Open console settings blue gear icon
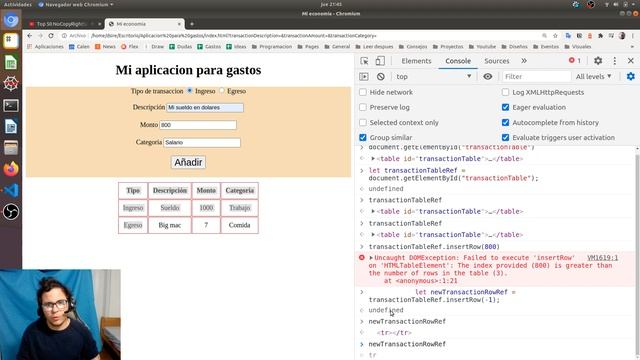Viewport: 640px width, 360px height. coord(631,76)
